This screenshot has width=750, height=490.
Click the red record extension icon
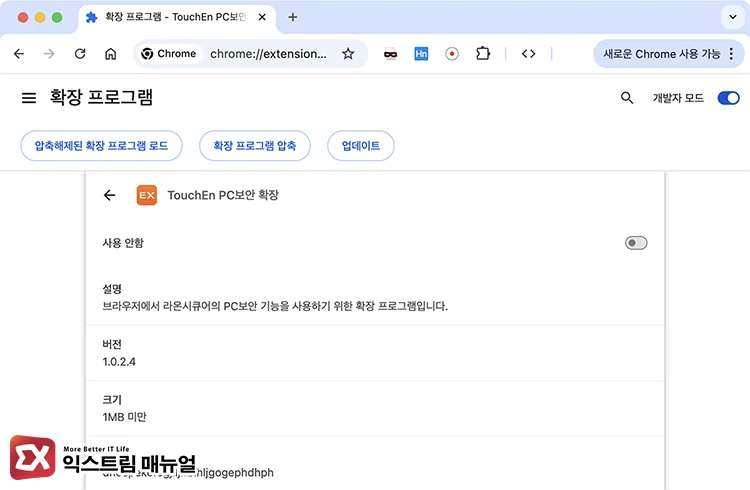[452, 54]
